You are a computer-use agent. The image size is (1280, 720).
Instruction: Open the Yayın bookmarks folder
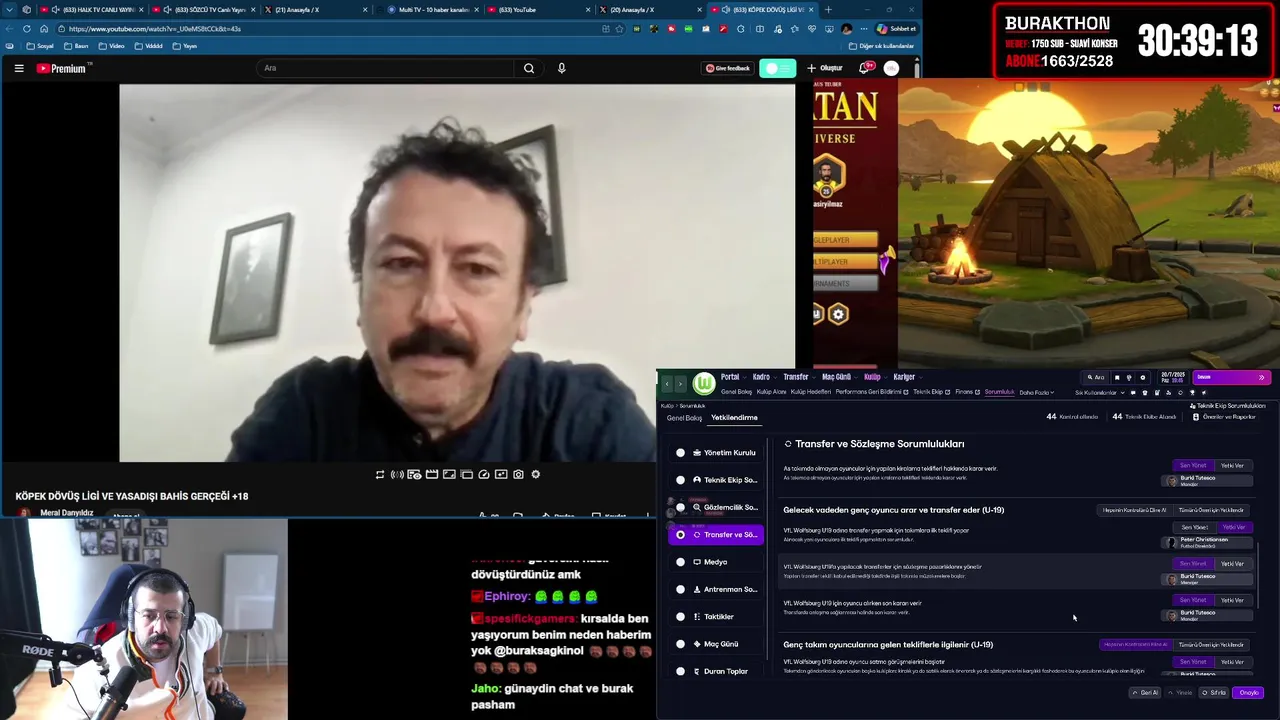coord(184,46)
